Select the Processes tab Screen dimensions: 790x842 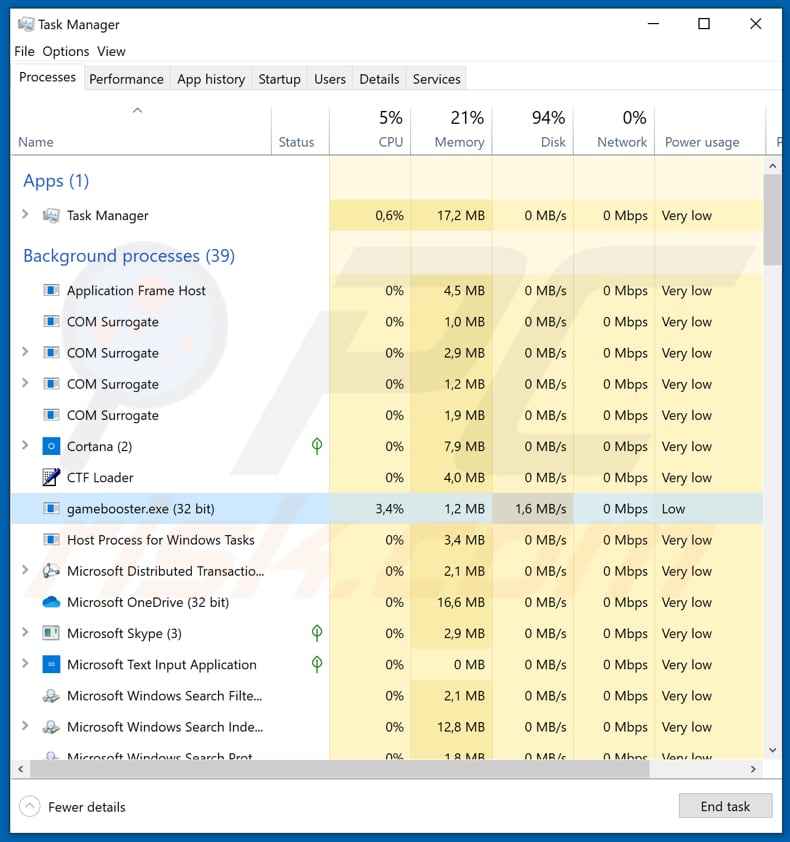pos(47,77)
